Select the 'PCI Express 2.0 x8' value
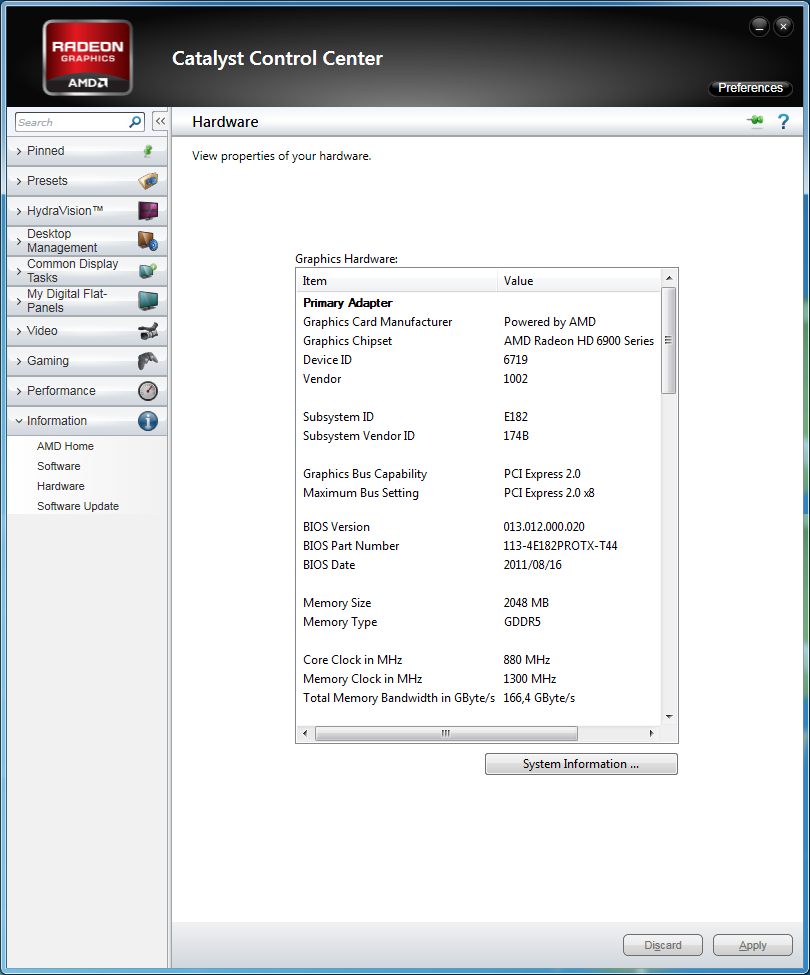Viewport: 810px width, 975px height. [549, 493]
